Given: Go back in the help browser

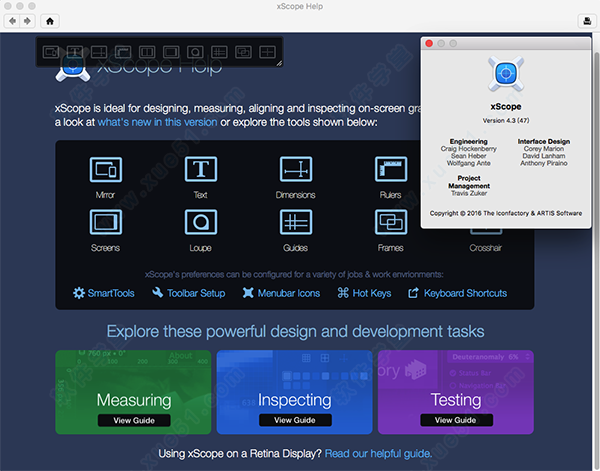Looking at the screenshot, I should [12, 21].
